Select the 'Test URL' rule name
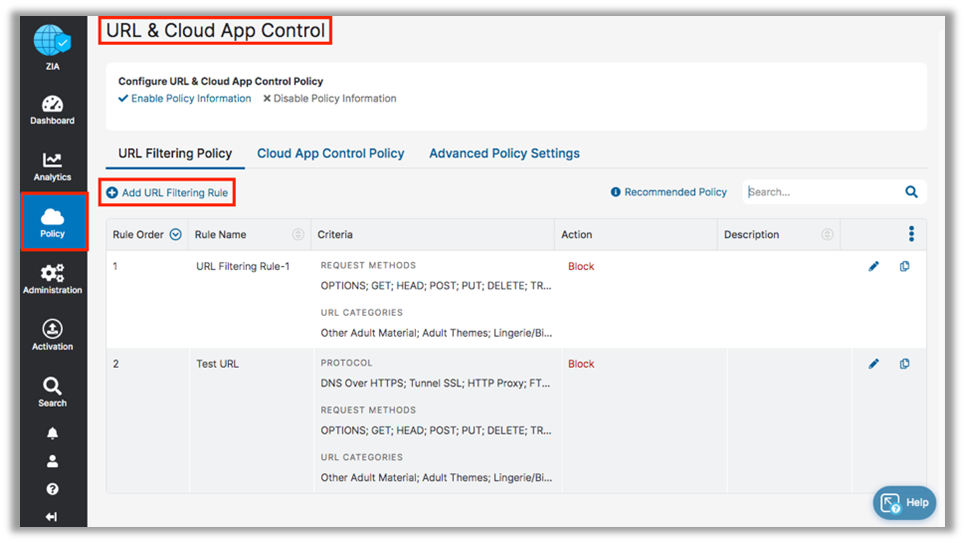Screen dimensions: 965x543 217,364
